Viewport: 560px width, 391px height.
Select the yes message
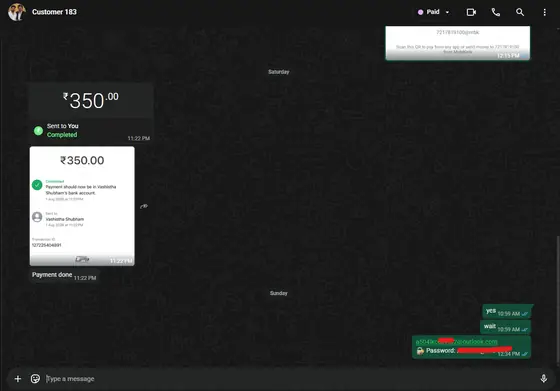tap(507, 311)
